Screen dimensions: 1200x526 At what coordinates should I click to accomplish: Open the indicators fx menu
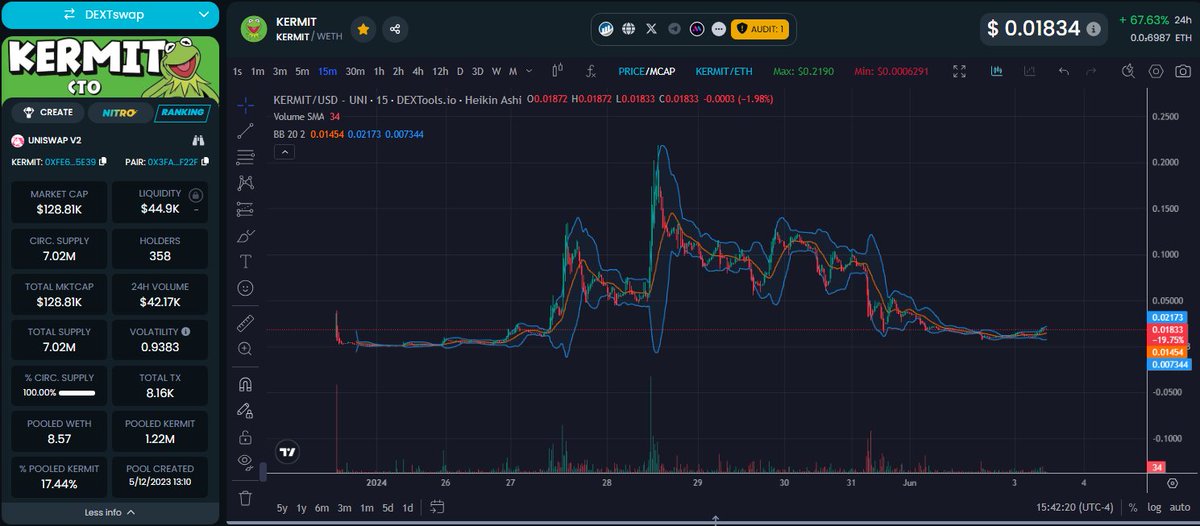pos(591,71)
